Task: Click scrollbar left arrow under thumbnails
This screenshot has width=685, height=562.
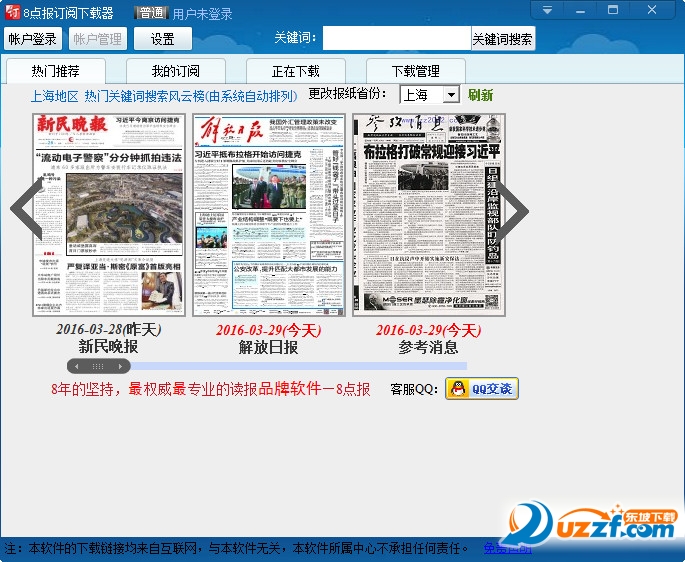Action: coord(76,366)
